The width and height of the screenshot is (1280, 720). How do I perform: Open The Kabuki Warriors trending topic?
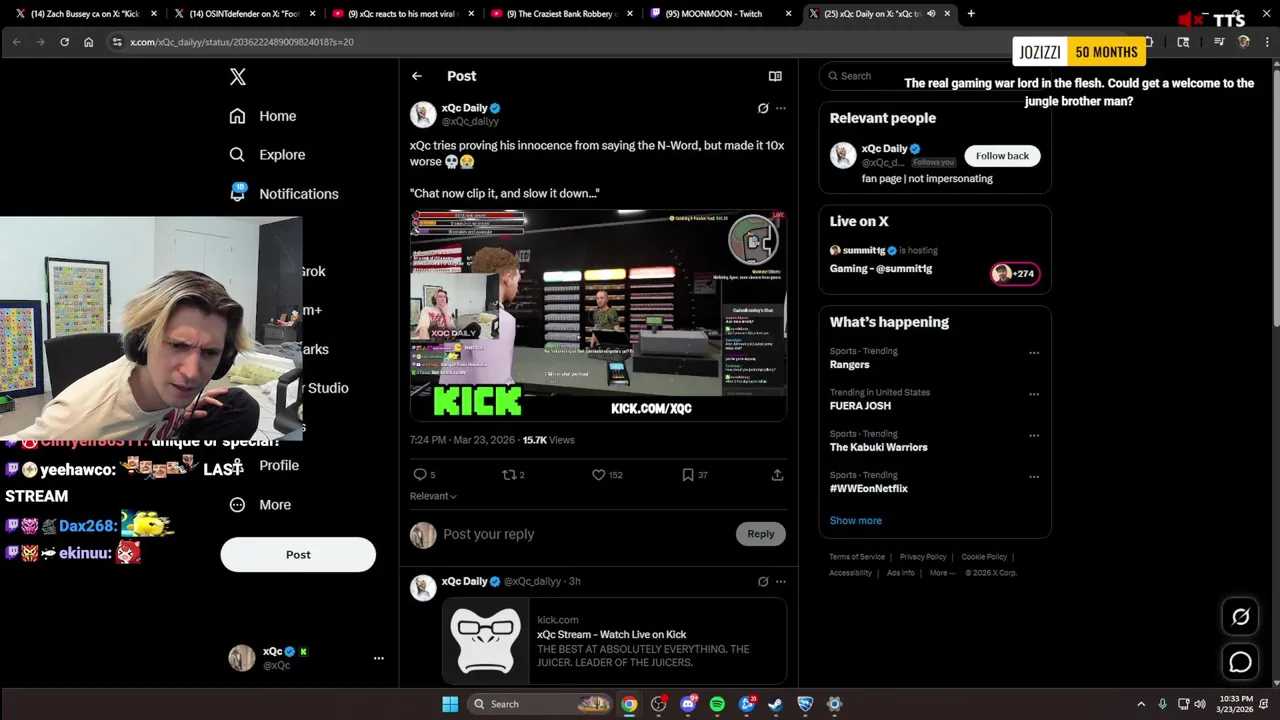click(878, 447)
